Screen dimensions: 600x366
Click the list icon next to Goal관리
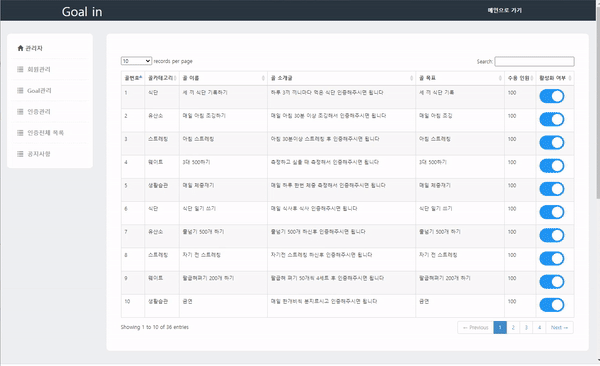(20, 90)
